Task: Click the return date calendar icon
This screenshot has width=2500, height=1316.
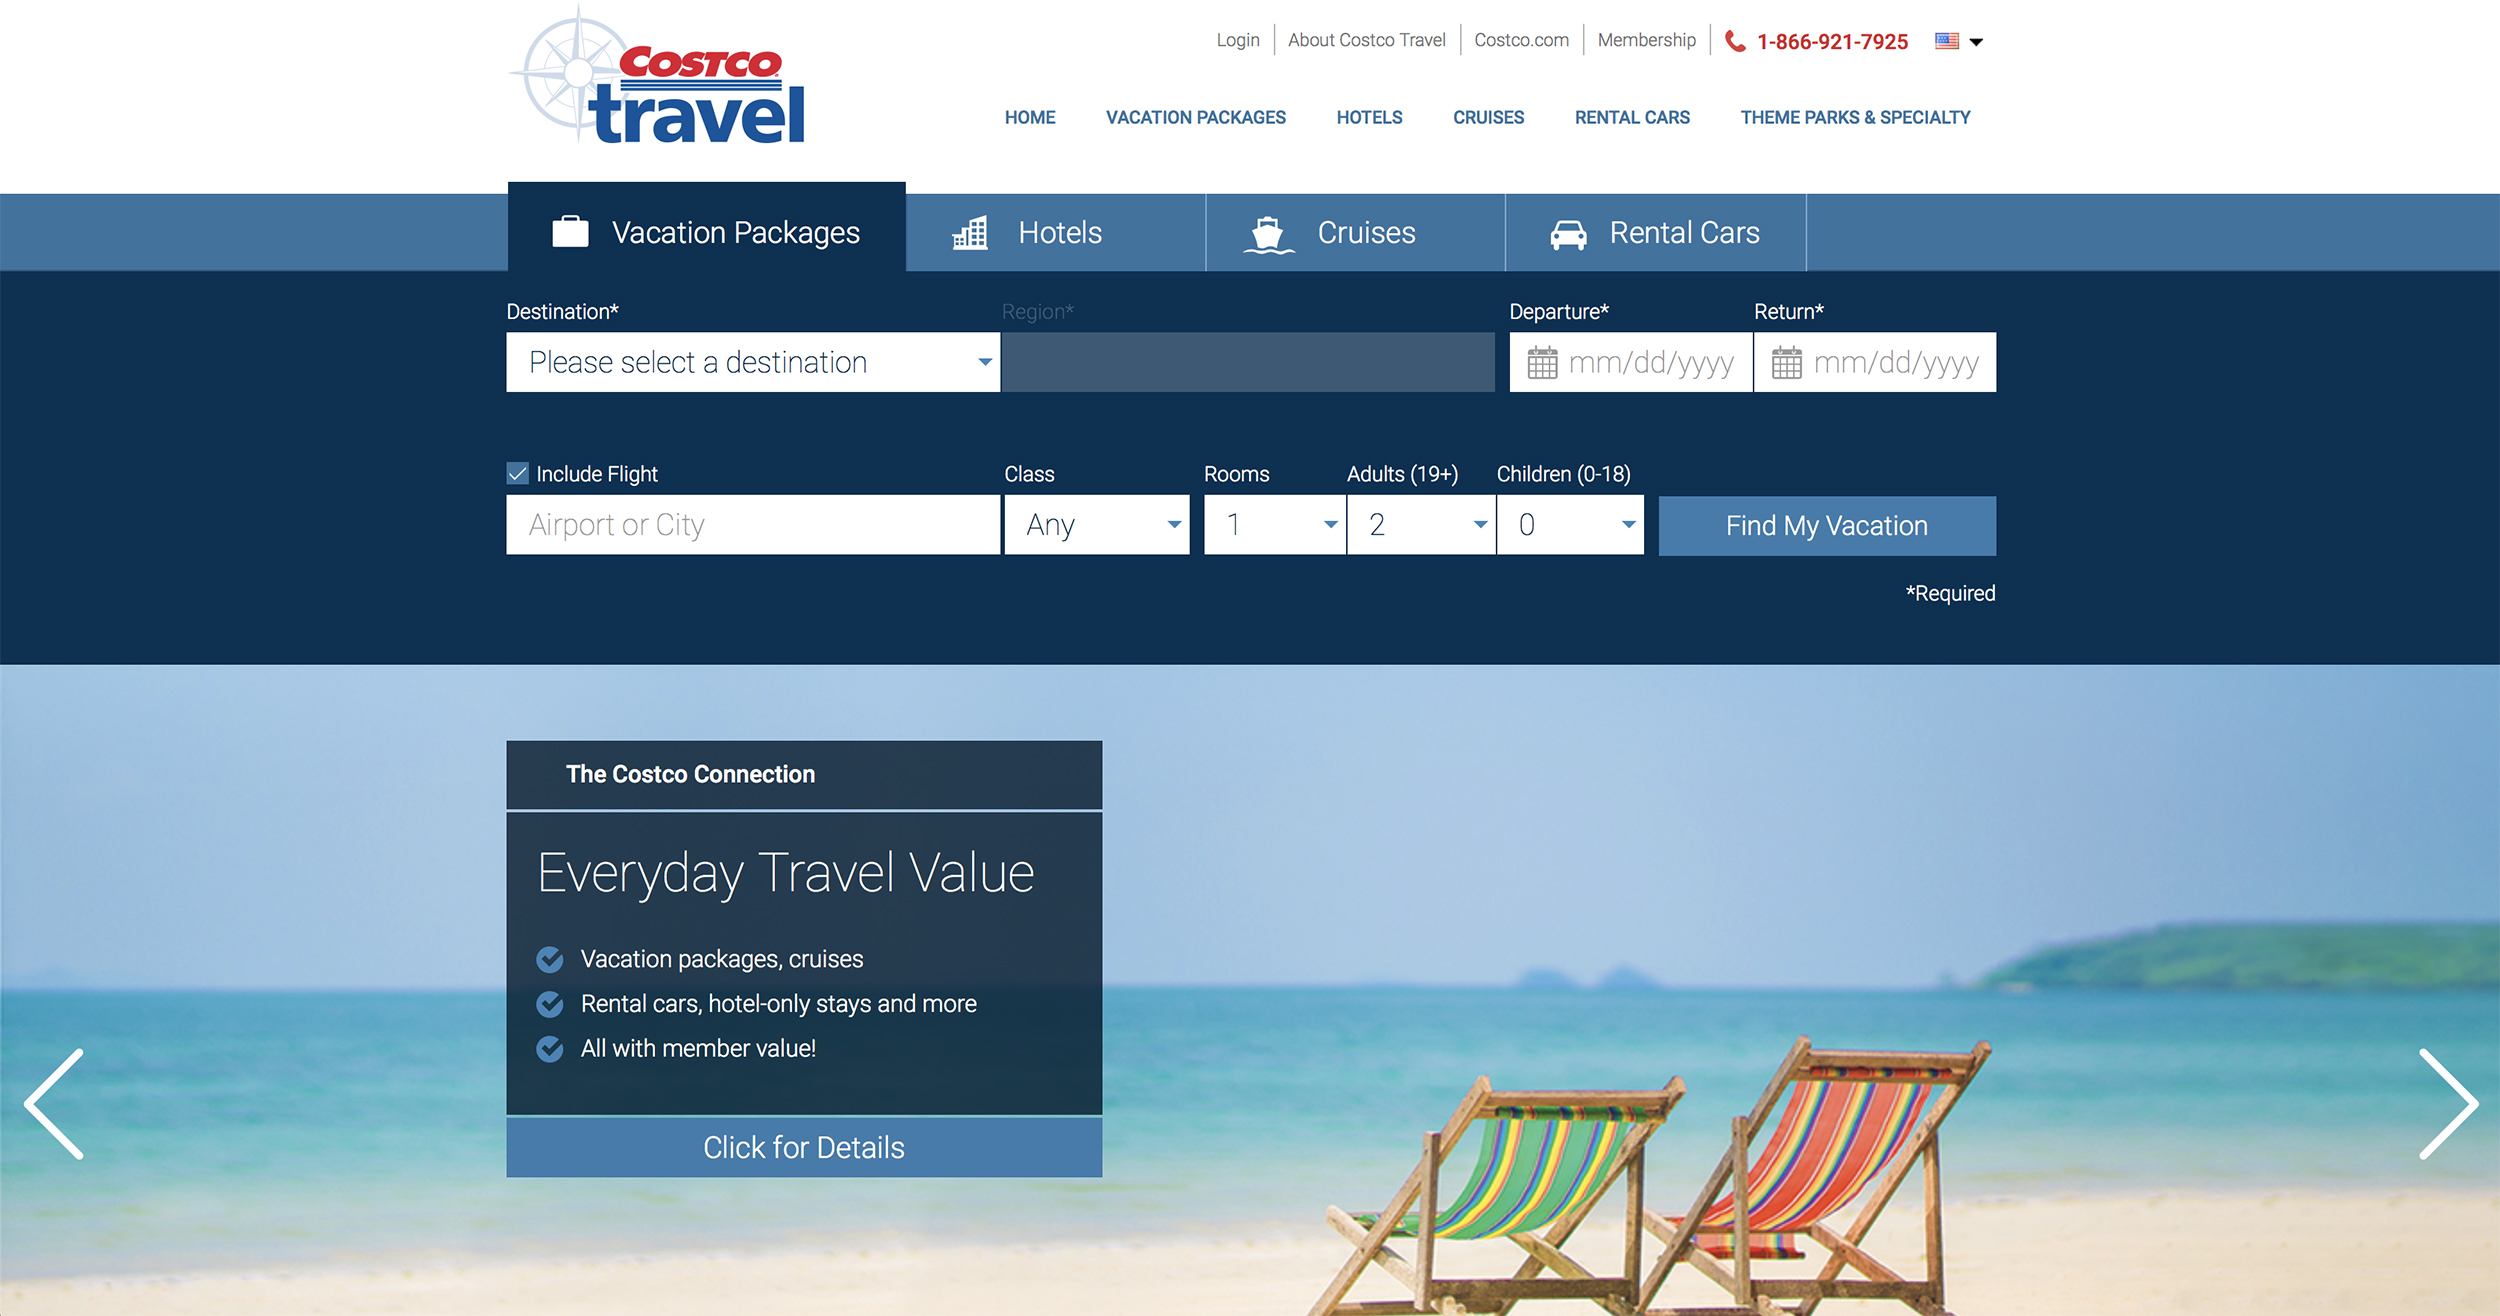Action: (1786, 364)
